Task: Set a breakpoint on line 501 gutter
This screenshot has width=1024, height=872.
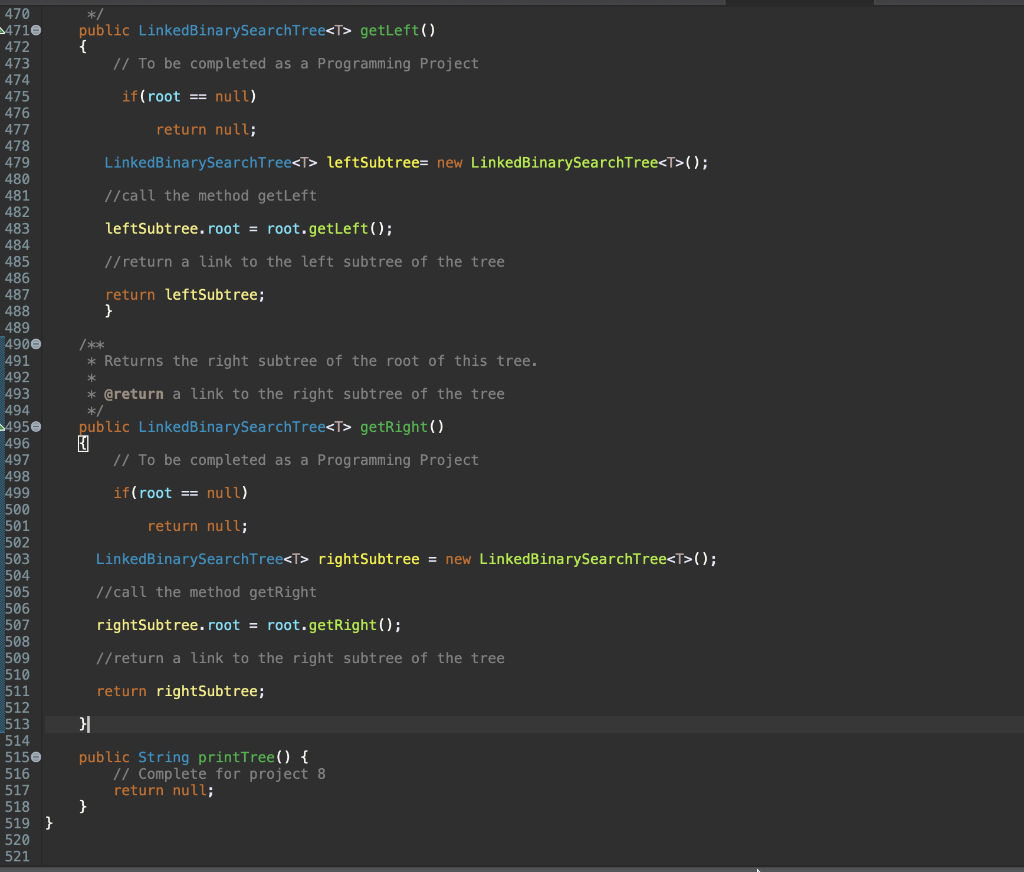Action: (x=18, y=526)
